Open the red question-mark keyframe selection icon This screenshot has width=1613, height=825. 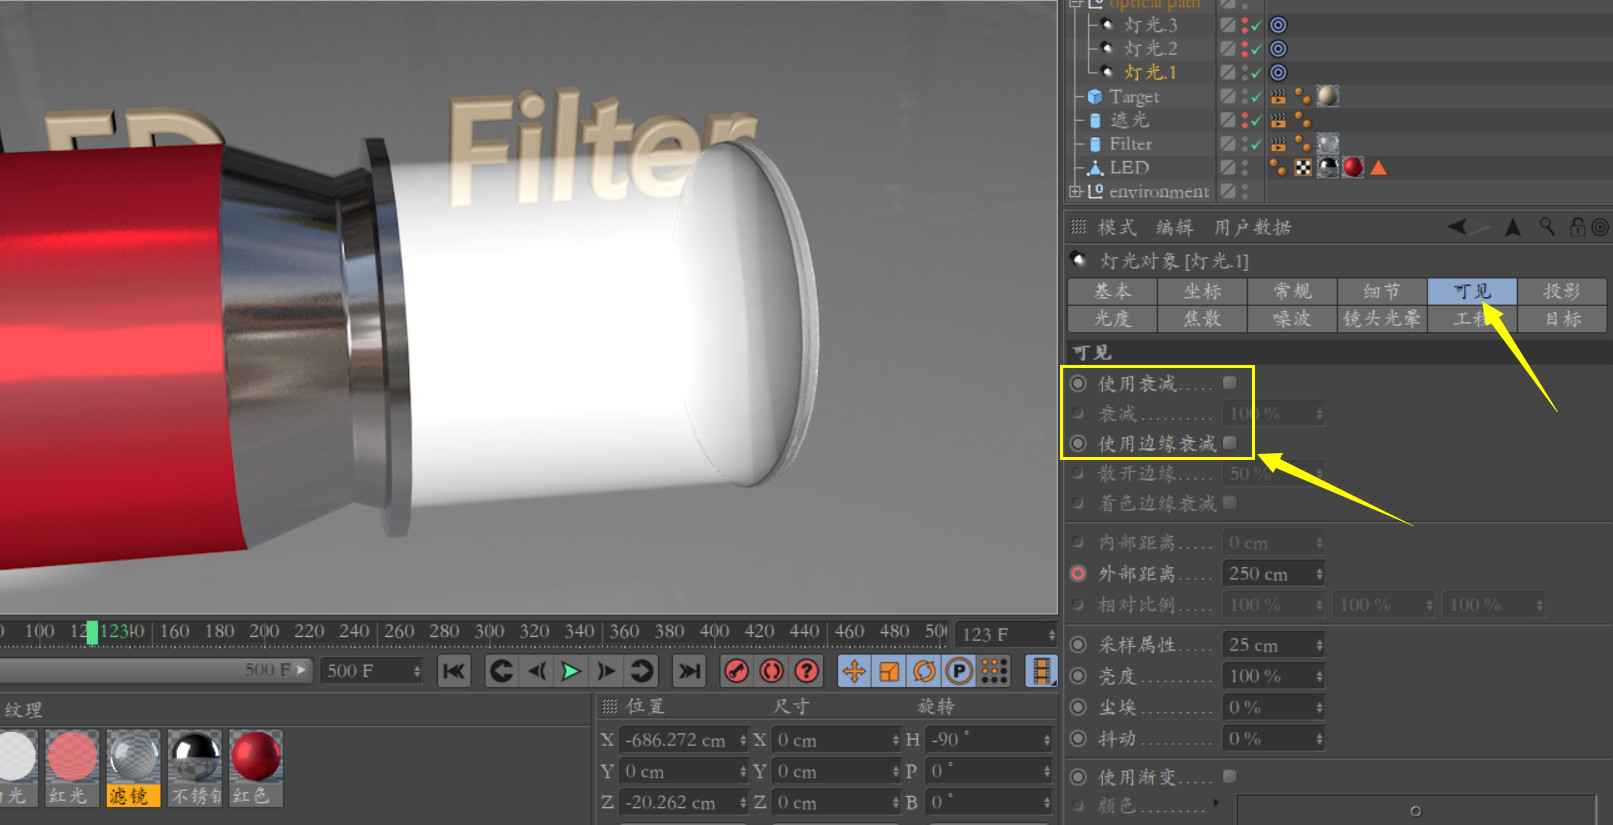click(807, 671)
